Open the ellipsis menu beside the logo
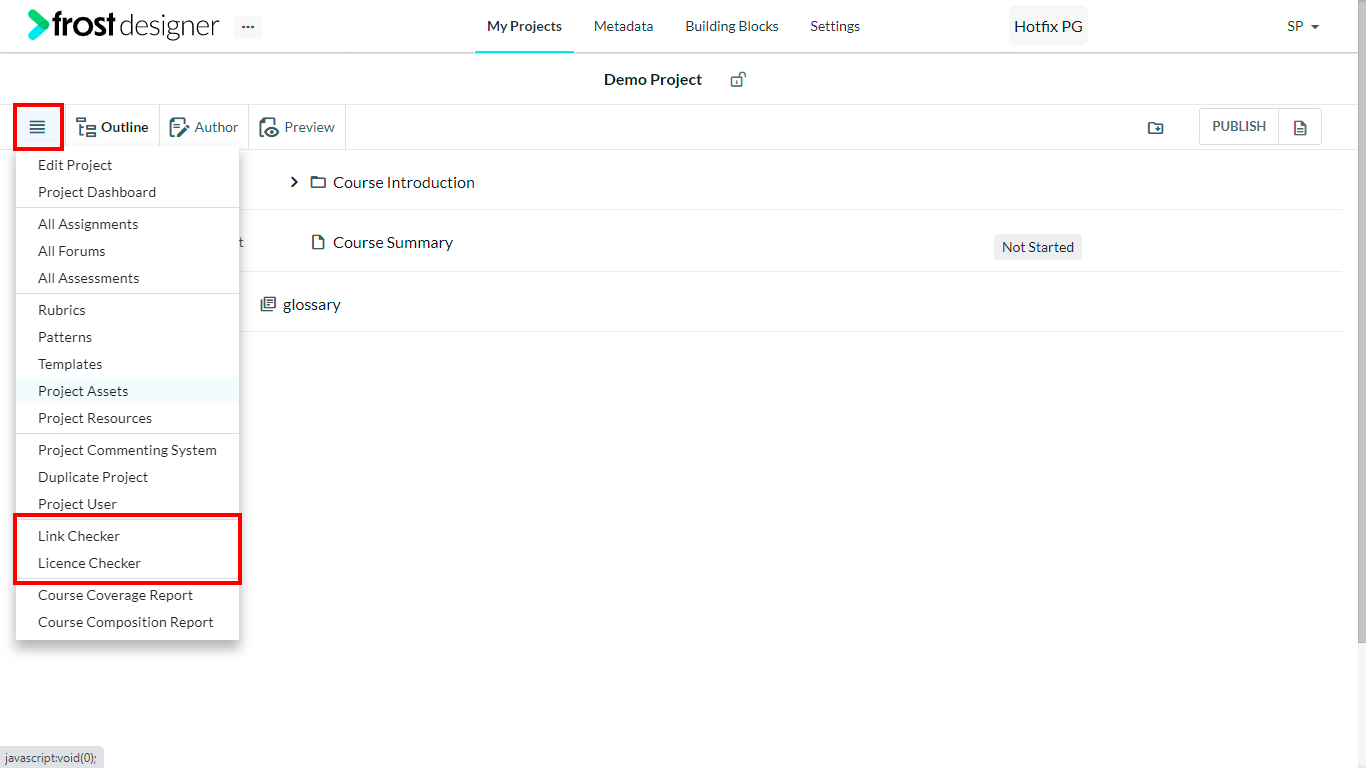This screenshot has height=768, width=1366. pyautogui.click(x=248, y=27)
